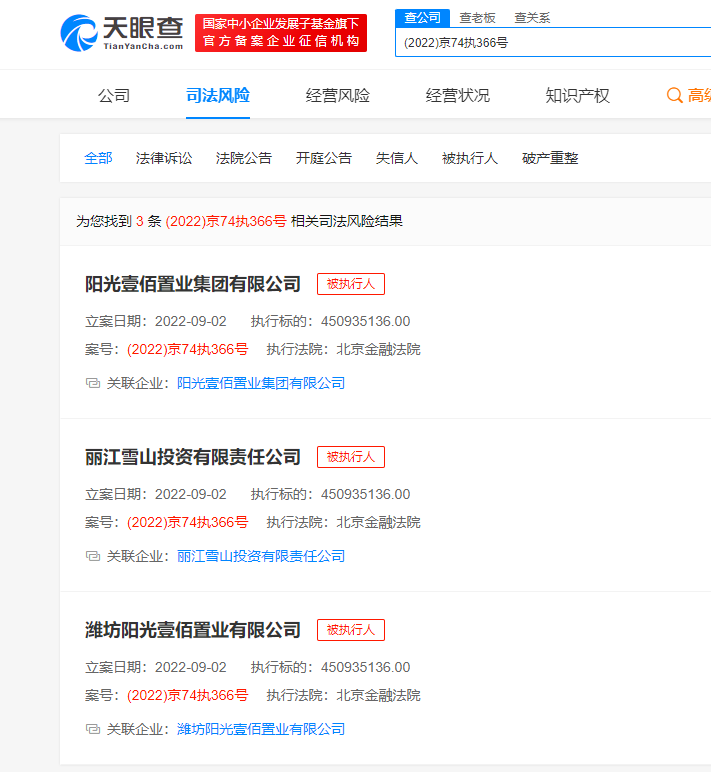The width and height of the screenshot is (711, 772).
Task: Switch to the 查关系 search tab
Action: click(532, 18)
